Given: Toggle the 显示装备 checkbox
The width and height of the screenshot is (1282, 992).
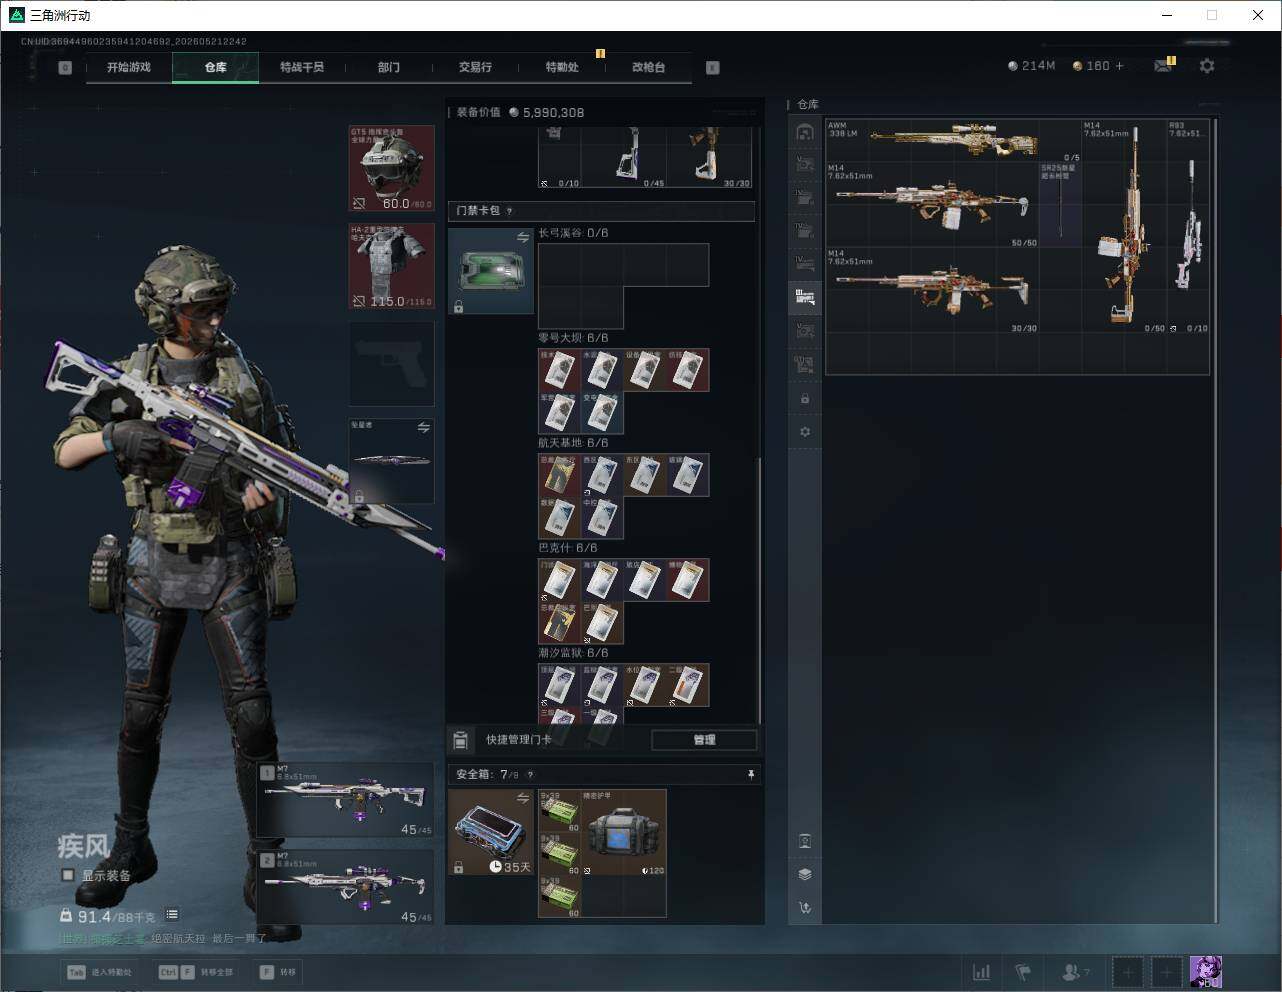Looking at the screenshot, I should (x=68, y=875).
